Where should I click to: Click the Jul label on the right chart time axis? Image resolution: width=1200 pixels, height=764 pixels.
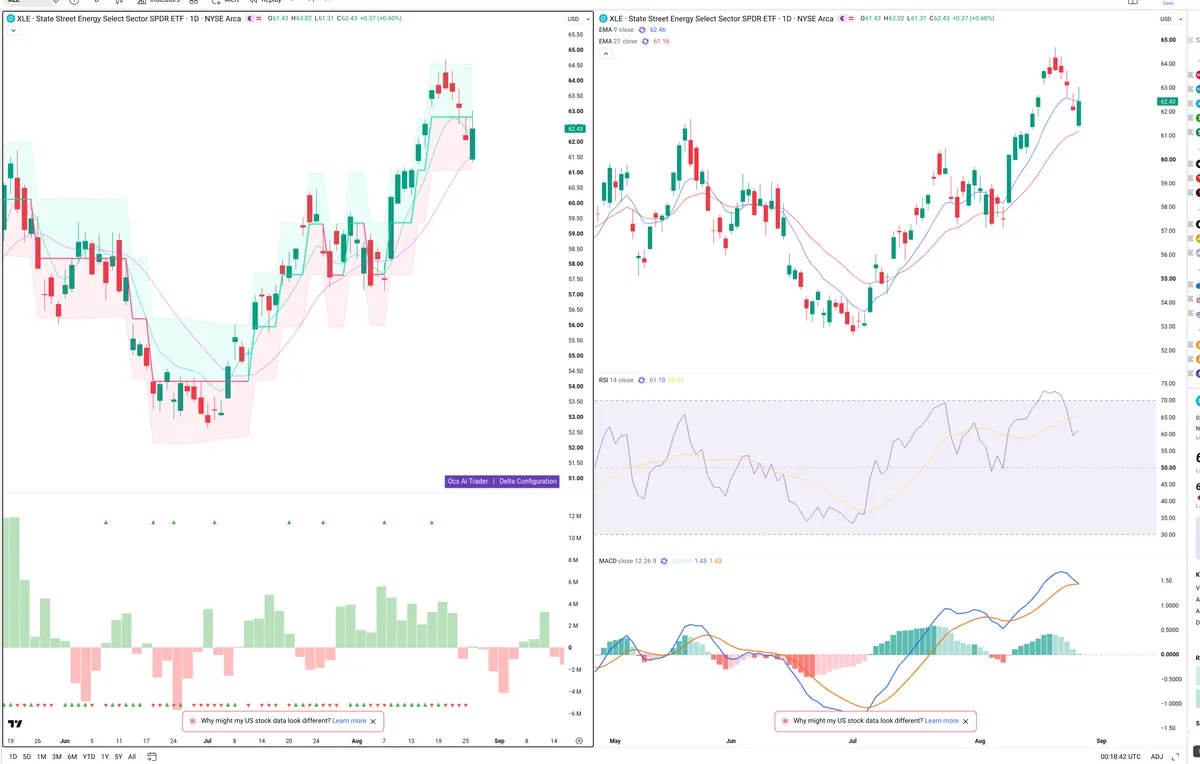[853, 741]
